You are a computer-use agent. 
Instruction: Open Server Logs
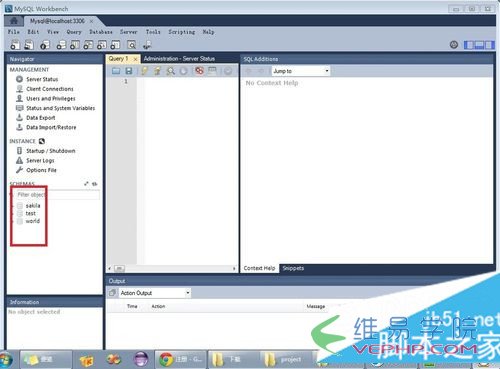pyautogui.click(x=40, y=161)
